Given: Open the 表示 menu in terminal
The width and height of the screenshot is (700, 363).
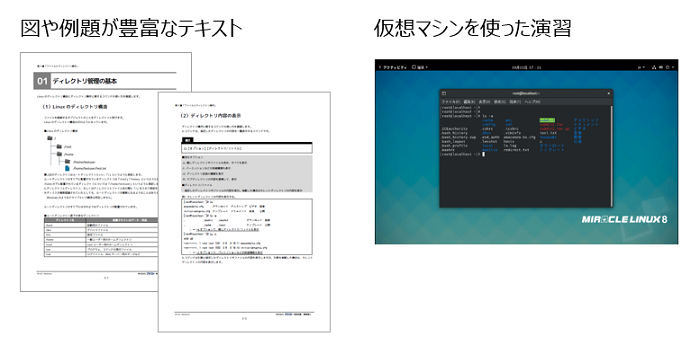Looking at the screenshot, I should (x=484, y=102).
